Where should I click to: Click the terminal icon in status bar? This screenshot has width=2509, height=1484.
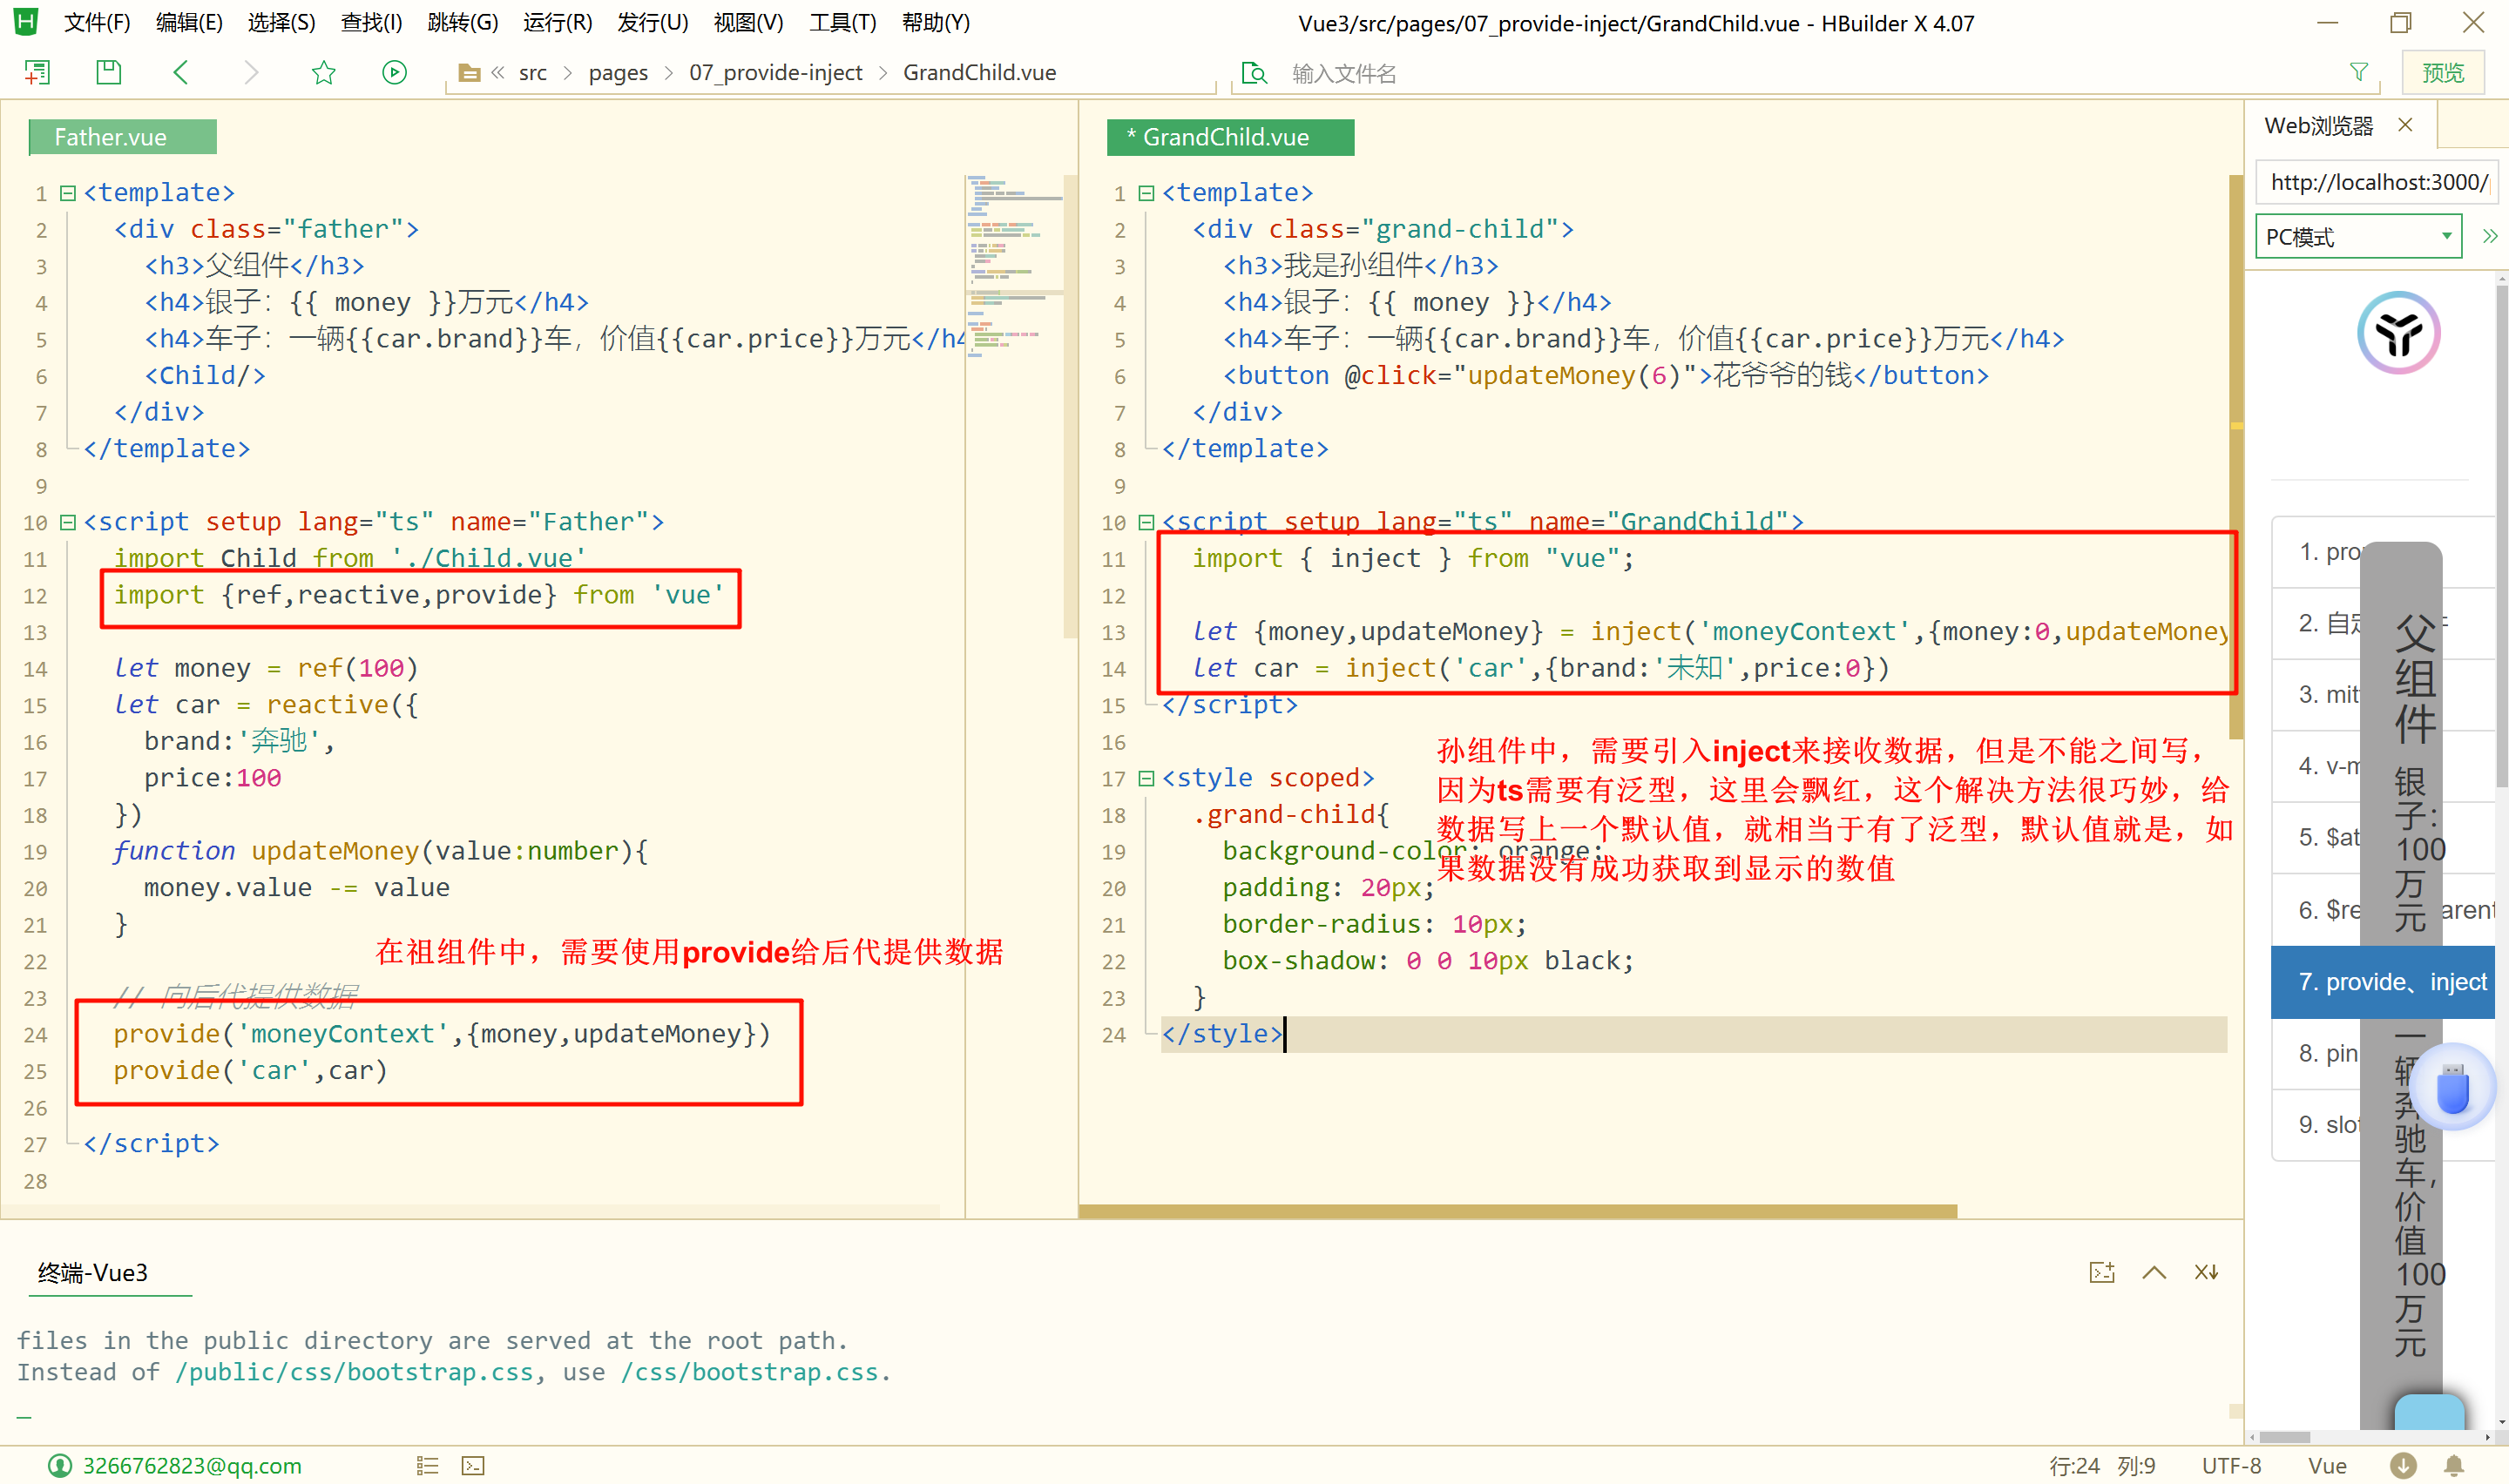click(473, 1465)
